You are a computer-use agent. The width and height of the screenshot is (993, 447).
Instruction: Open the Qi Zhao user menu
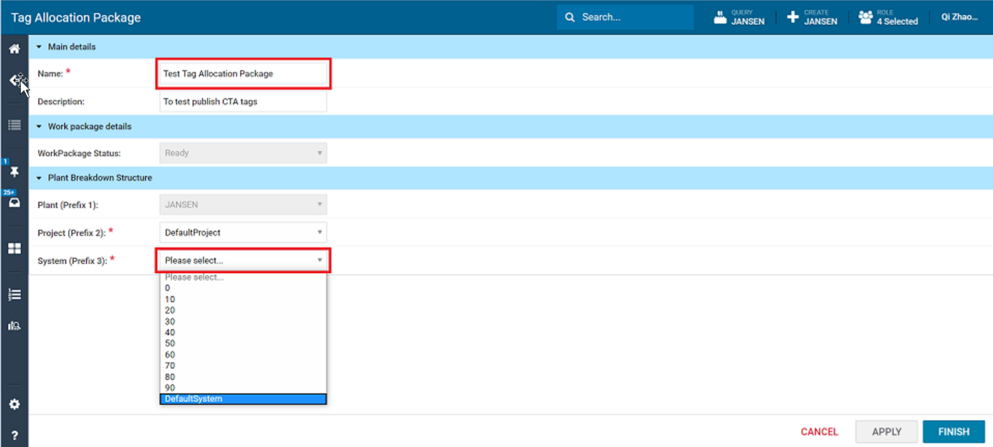pos(959,17)
